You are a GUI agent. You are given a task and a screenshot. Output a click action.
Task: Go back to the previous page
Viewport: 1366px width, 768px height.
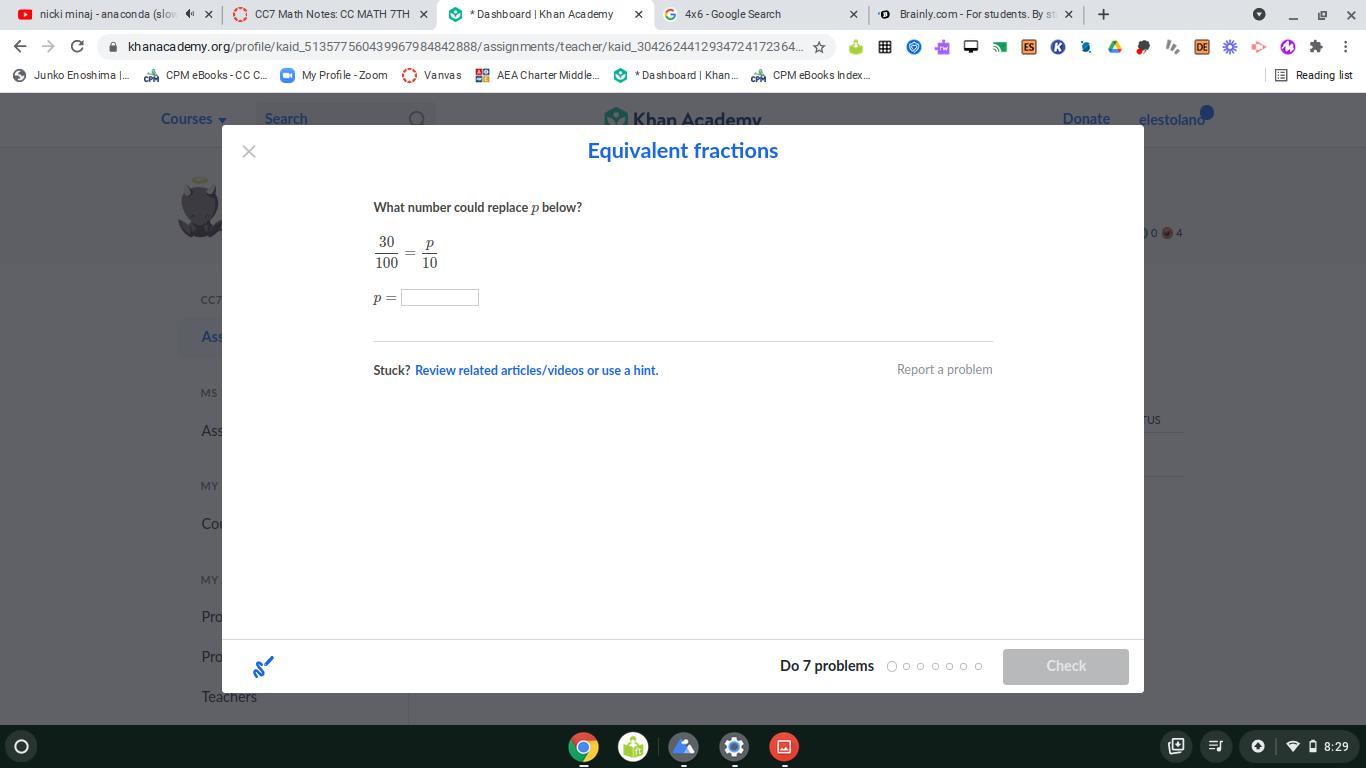click(20, 47)
